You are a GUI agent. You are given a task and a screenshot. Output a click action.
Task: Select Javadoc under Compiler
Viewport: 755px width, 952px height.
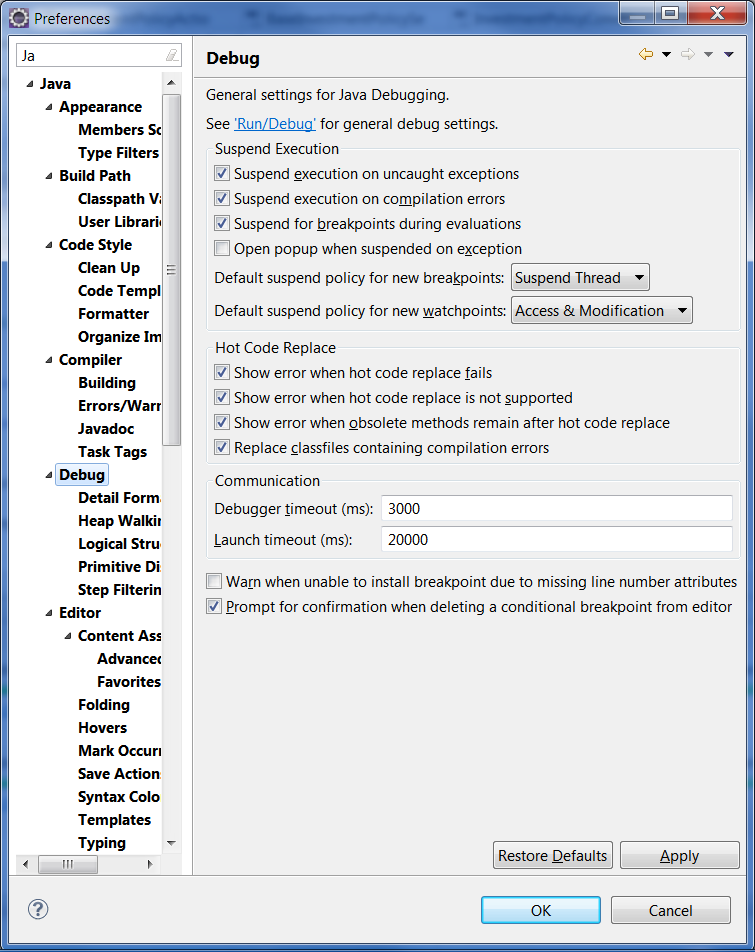click(106, 429)
